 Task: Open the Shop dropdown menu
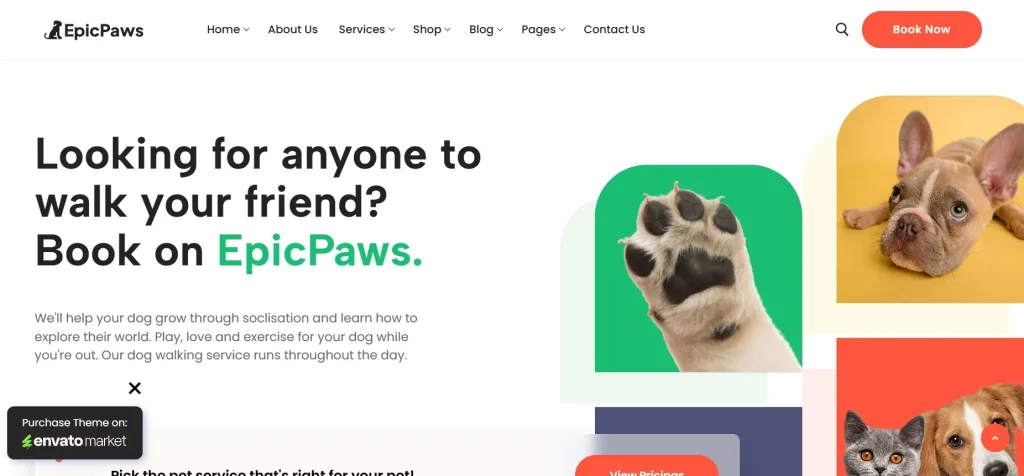[x=432, y=29]
